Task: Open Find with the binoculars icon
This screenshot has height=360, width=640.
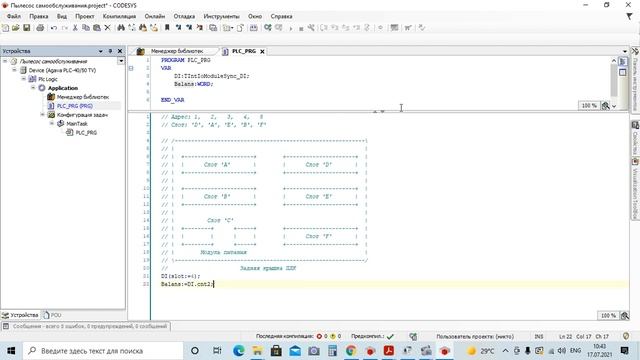Action: coord(121,28)
